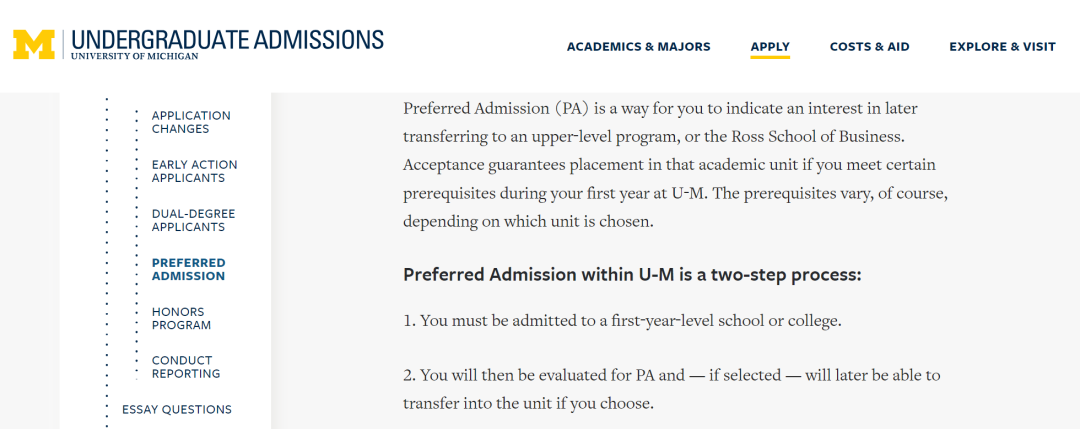Screen dimensions: 1080x429
Task: Visit the Conduct Reporting sidebar page
Action: pos(186,367)
